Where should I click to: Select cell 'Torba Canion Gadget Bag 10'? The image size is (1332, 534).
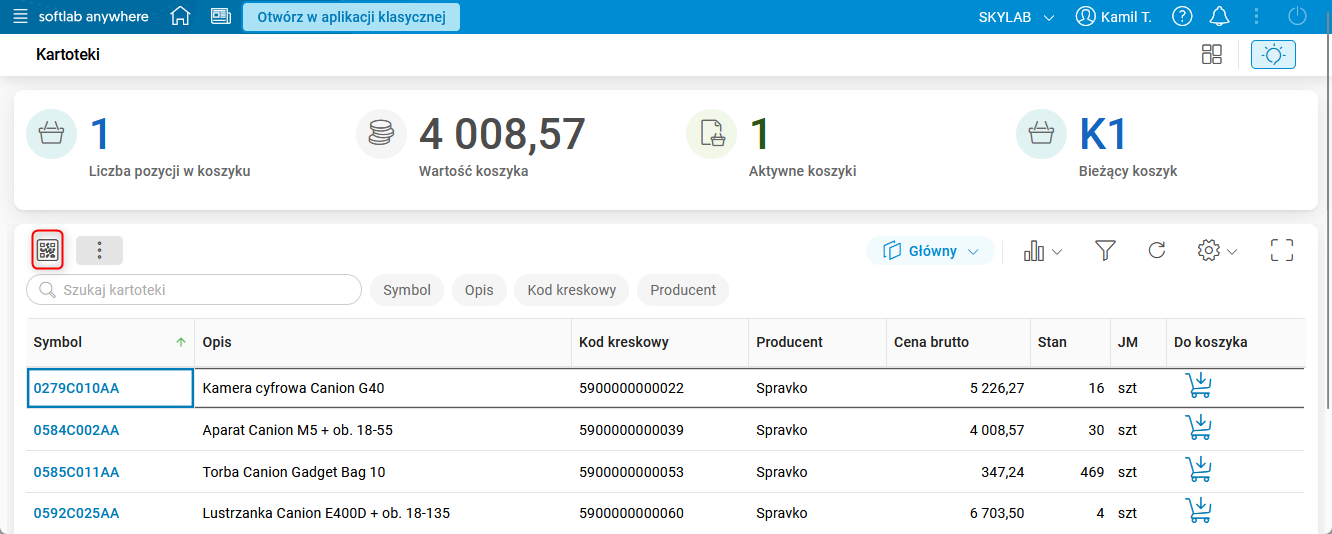(x=383, y=472)
